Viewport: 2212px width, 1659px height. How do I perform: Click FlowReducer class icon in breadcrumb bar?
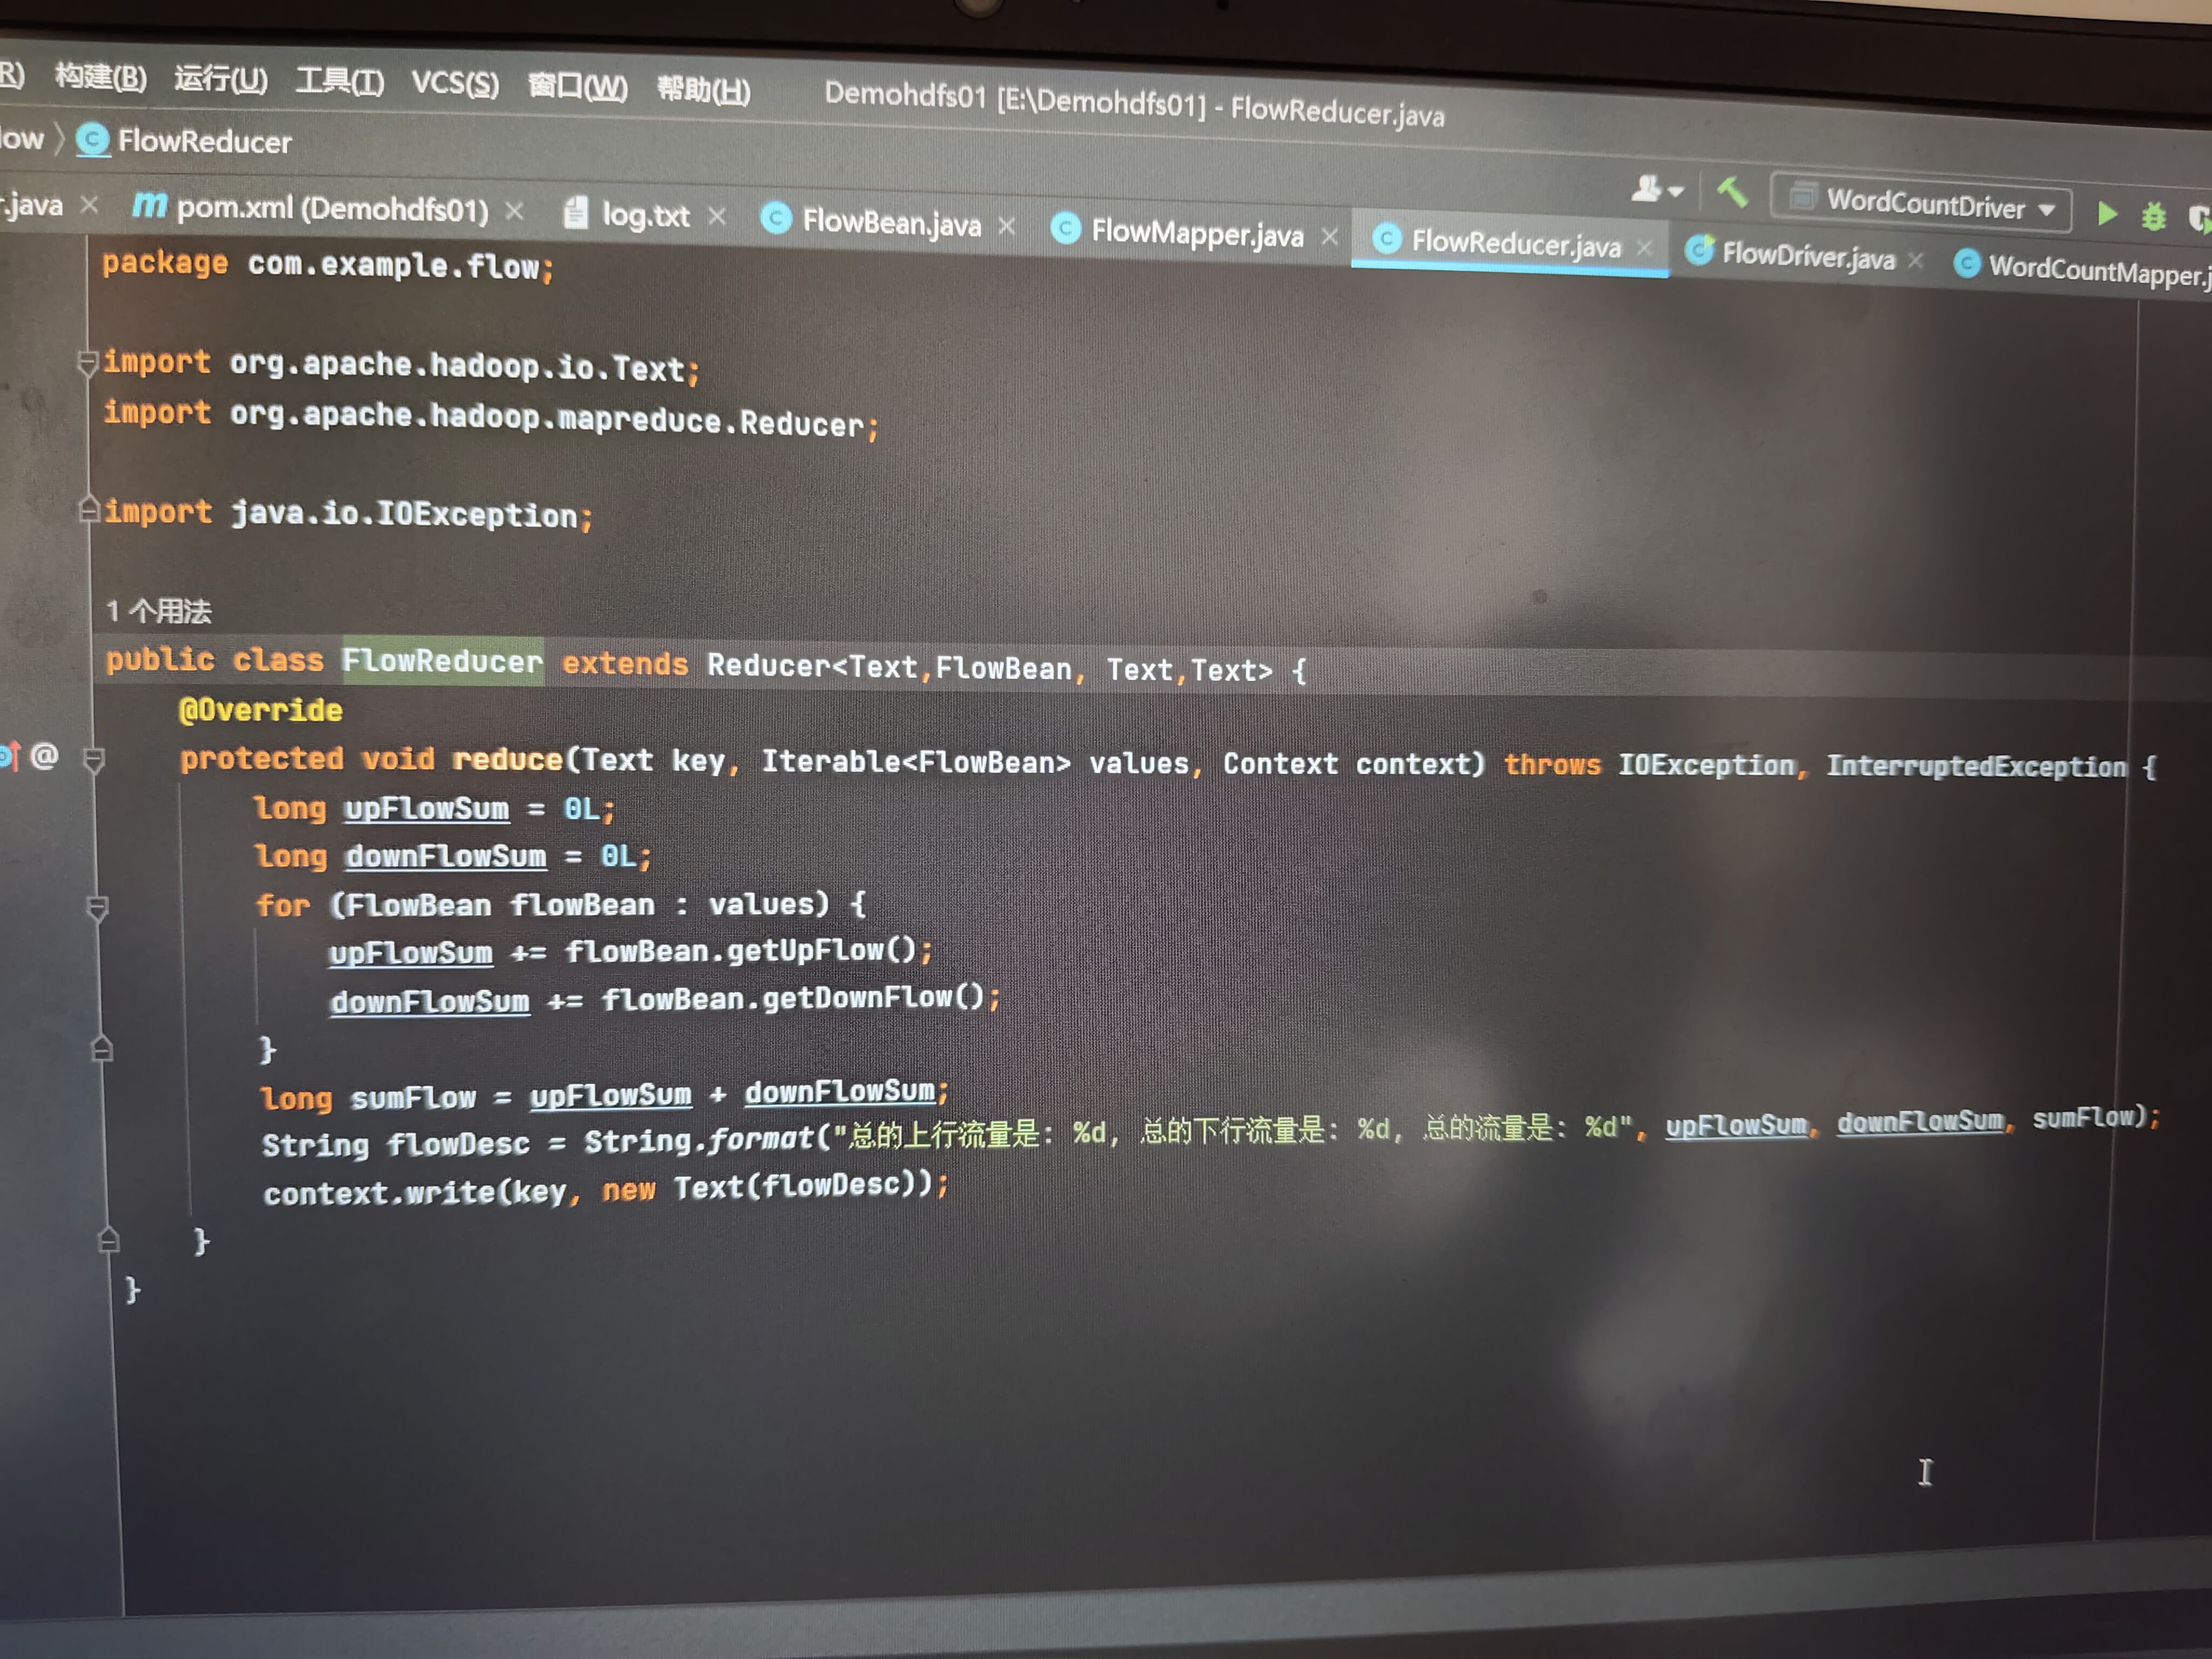pos(93,140)
